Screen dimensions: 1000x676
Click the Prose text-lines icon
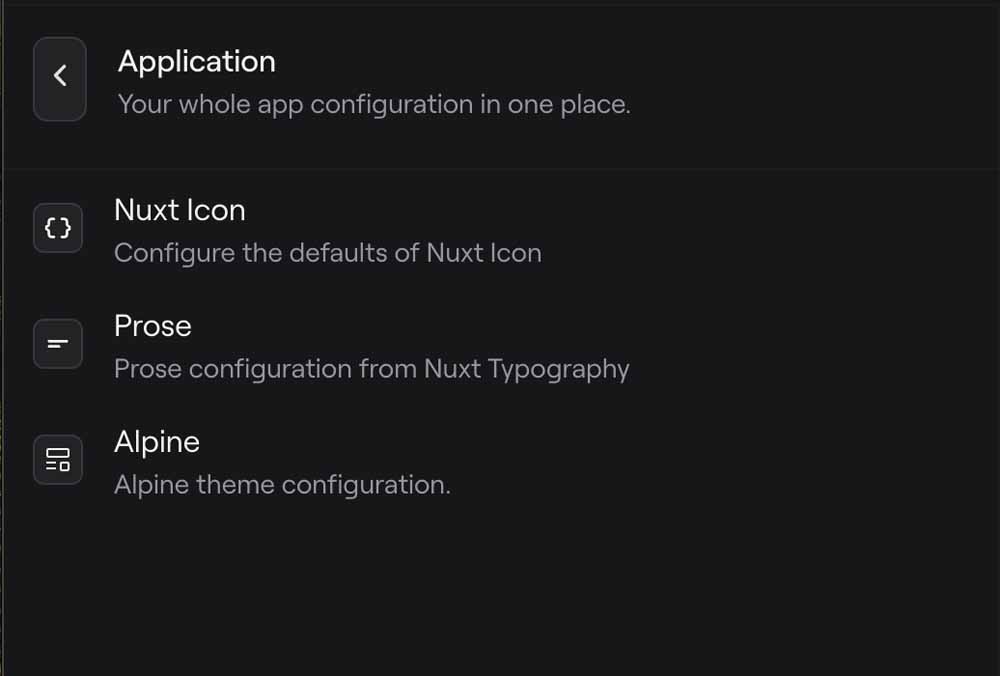pyautogui.click(x=58, y=345)
